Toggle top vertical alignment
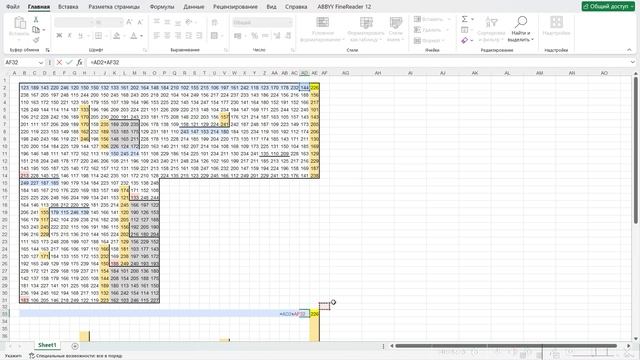This screenshot has height=360, width=640. click(x=157, y=22)
